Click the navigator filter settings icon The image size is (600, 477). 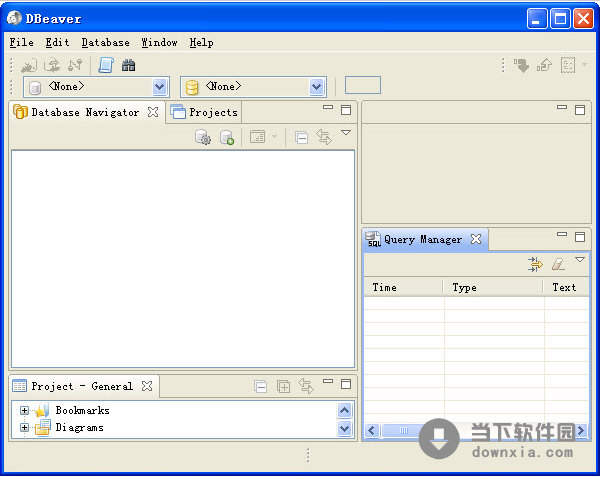[257, 137]
